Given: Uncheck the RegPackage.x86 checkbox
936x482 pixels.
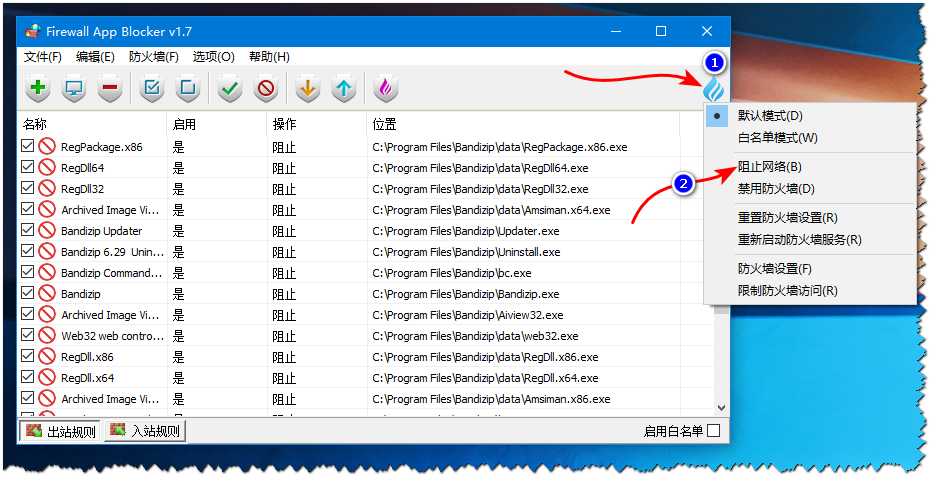Looking at the screenshot, I should 27,146.
